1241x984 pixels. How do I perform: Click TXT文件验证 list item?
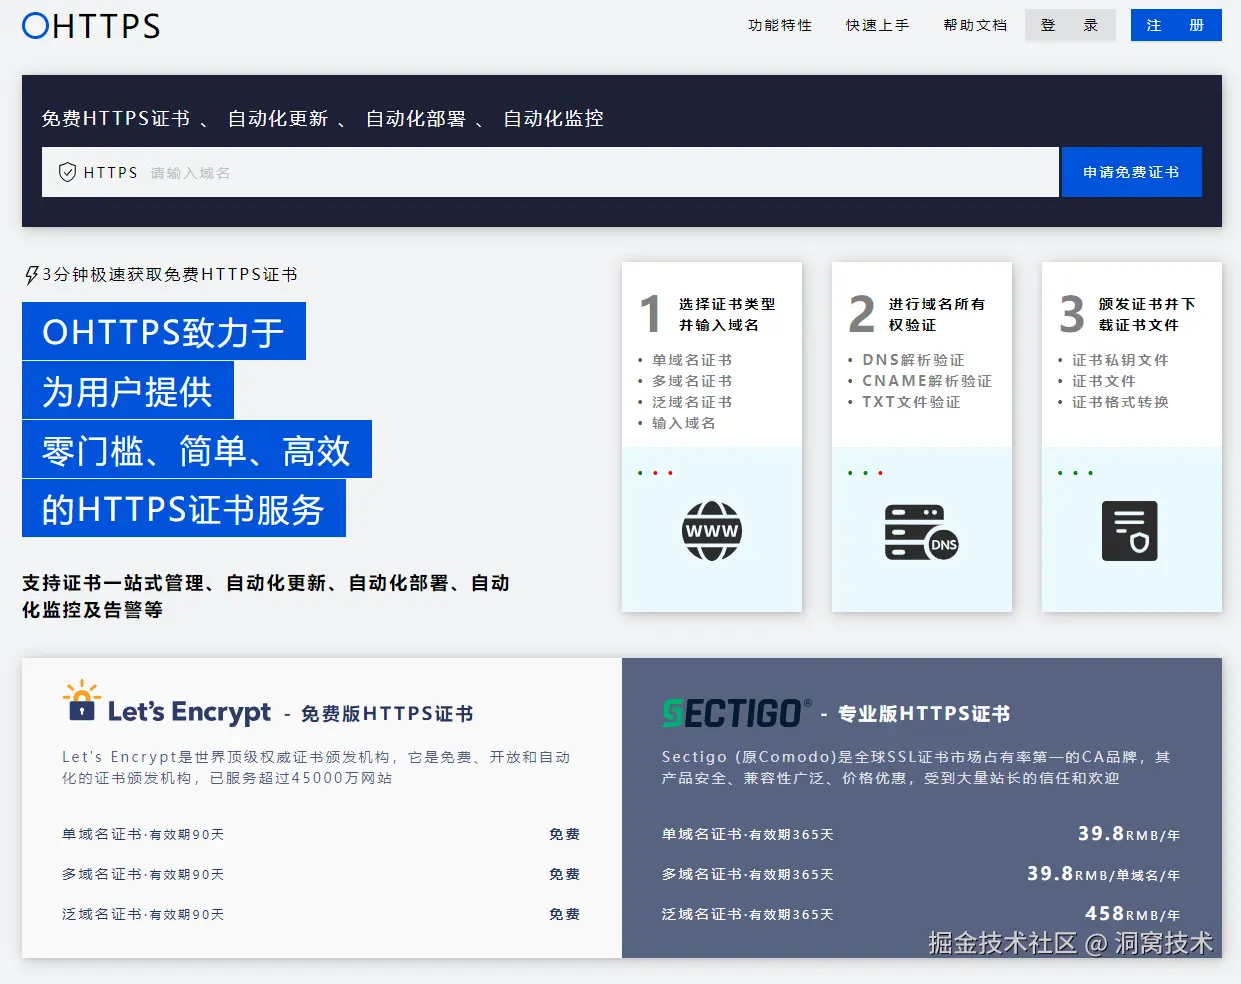[x=911, y=402]
